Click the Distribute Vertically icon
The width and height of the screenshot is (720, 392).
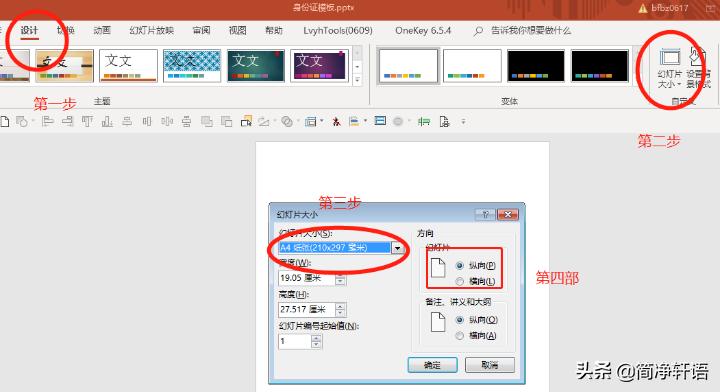(186, 122)
